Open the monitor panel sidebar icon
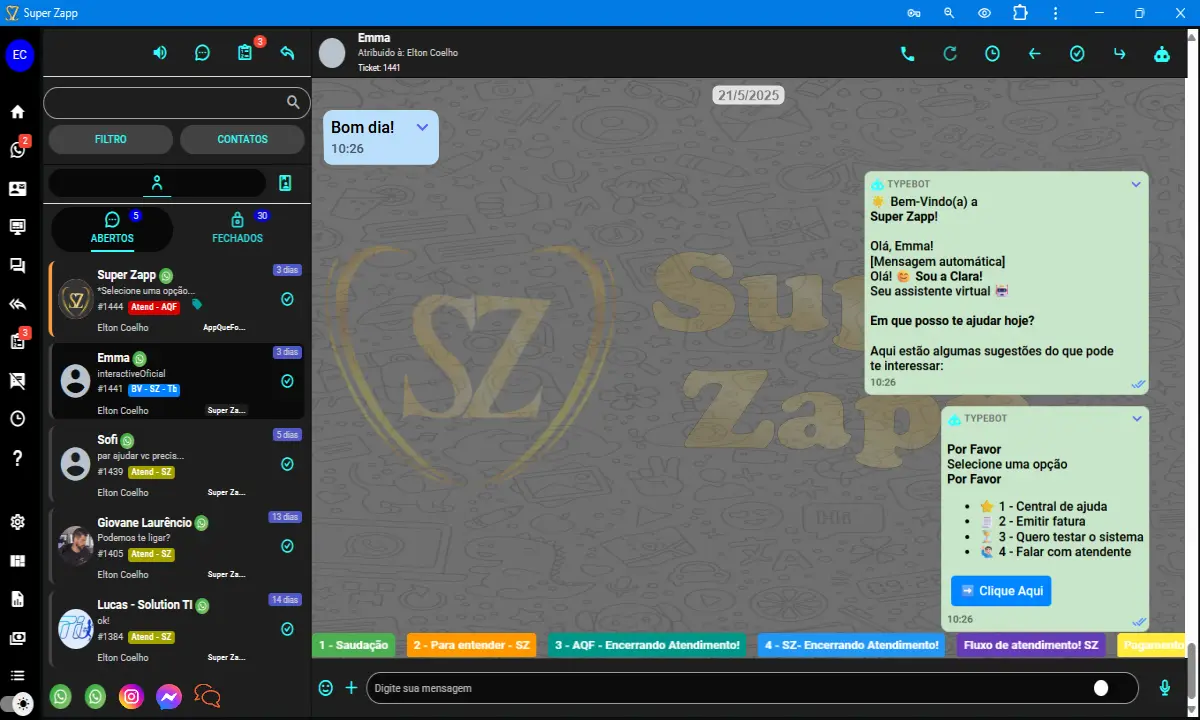Screen dimensions: 1200x720 point(17,227)
